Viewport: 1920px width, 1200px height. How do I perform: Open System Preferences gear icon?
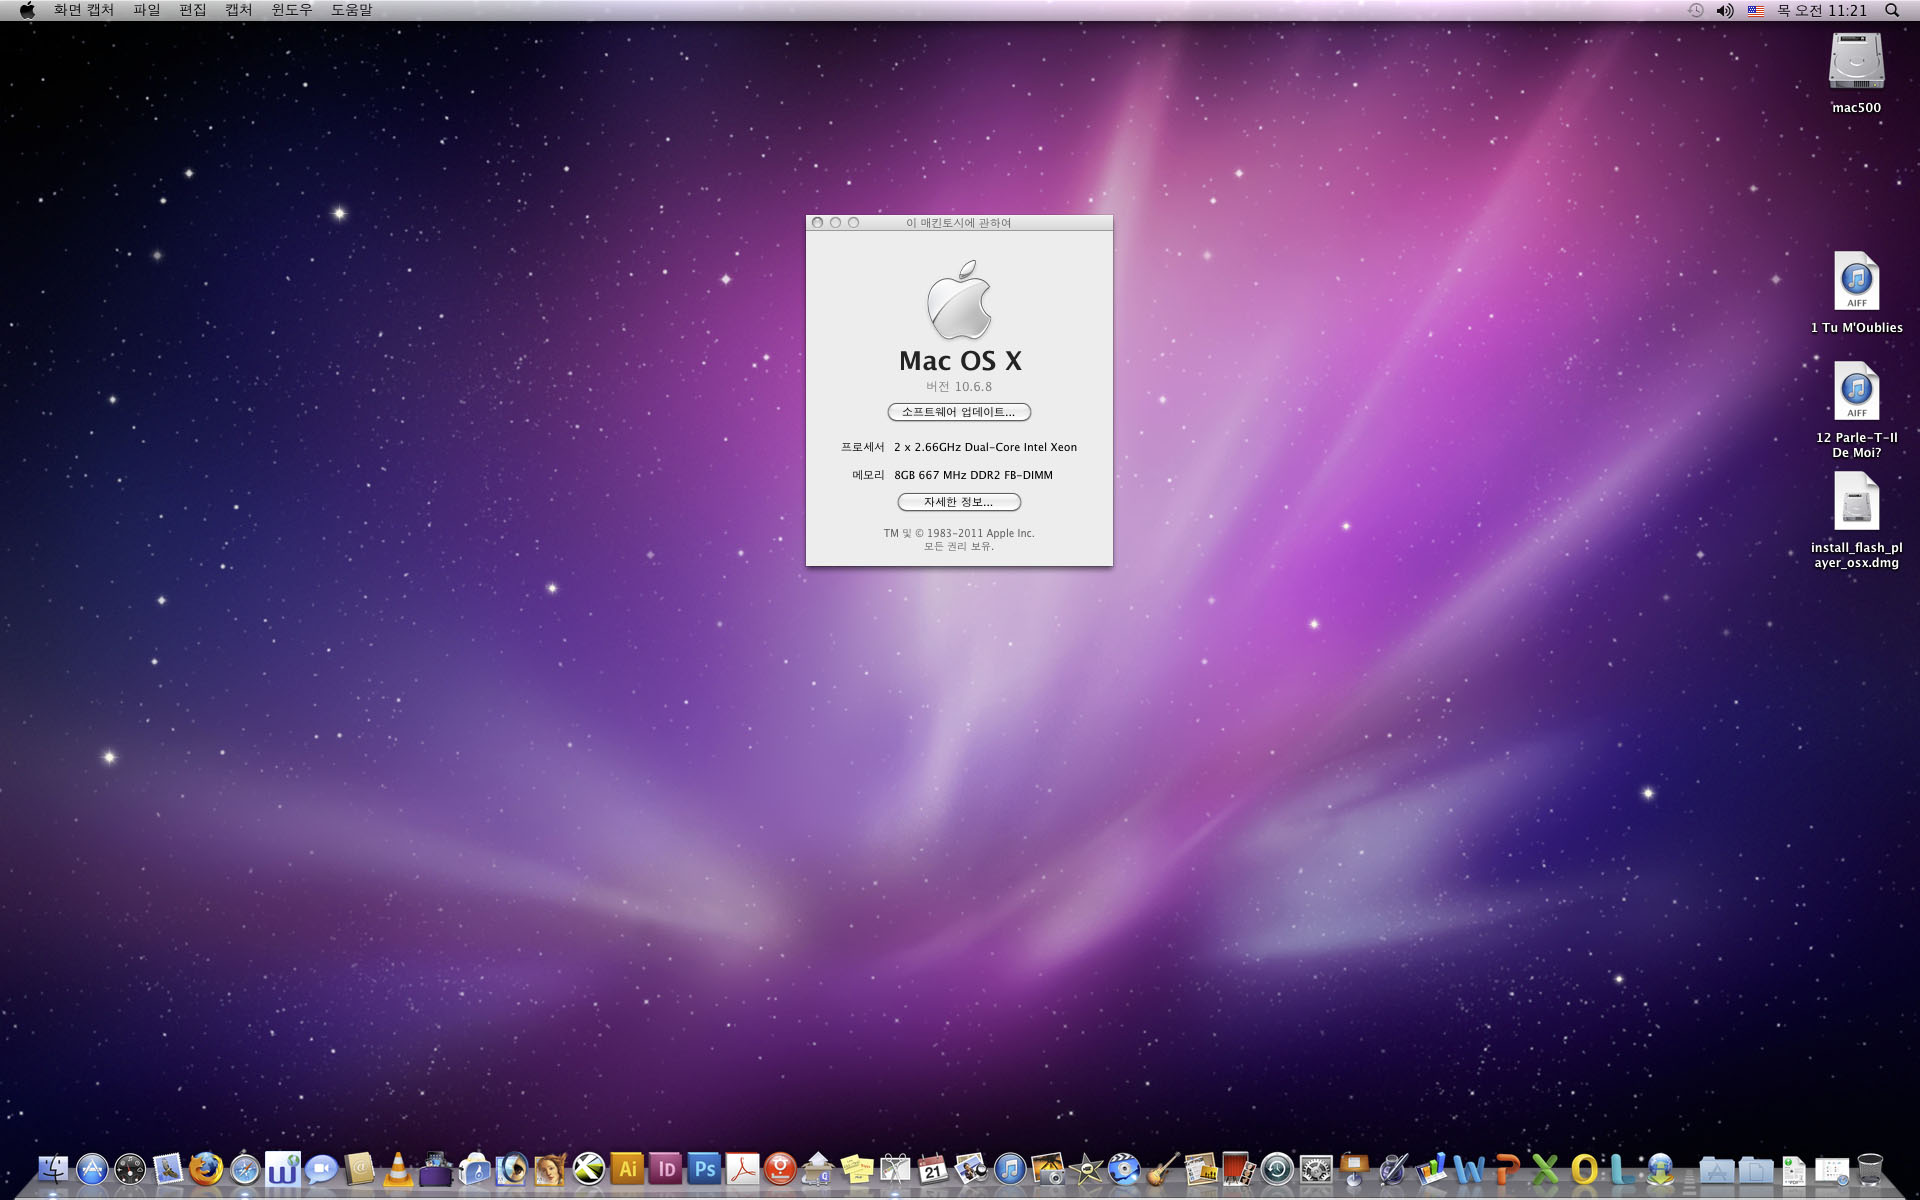1315,1168
